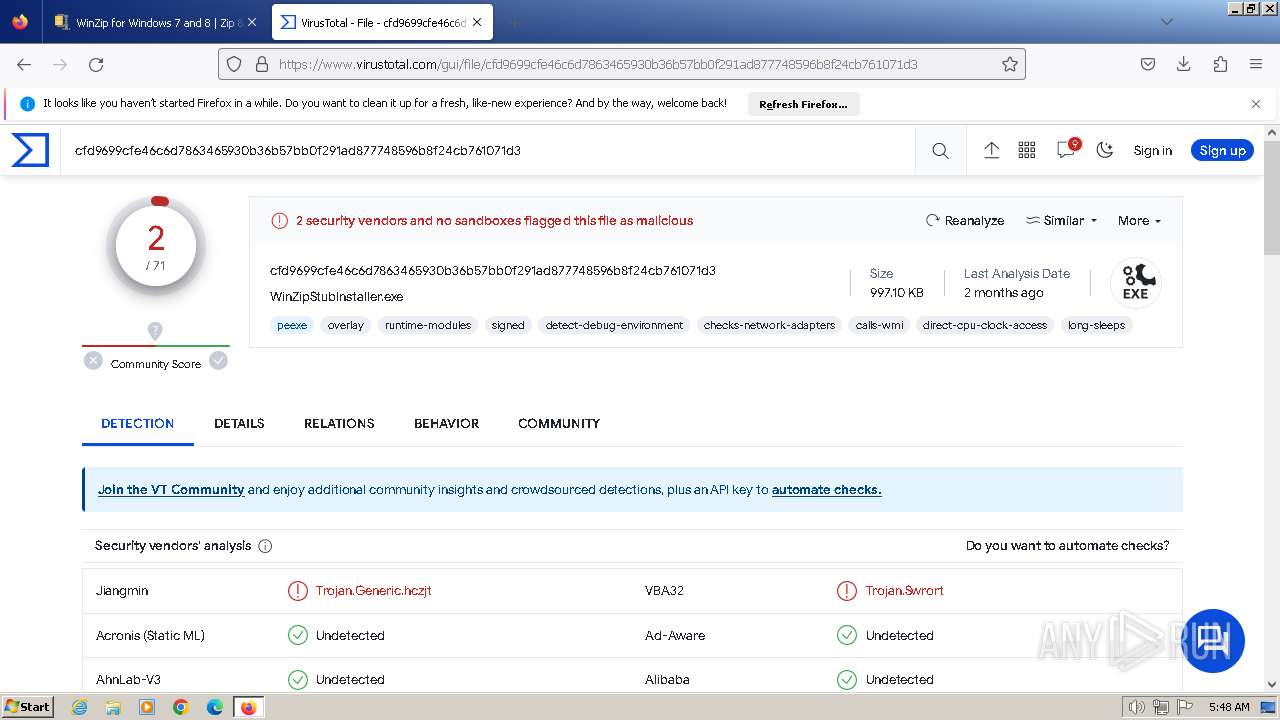Toggle dark mode moon icon
Image resolution: width=1280 pixels, height=720 pixels.
pos(1104,150)
